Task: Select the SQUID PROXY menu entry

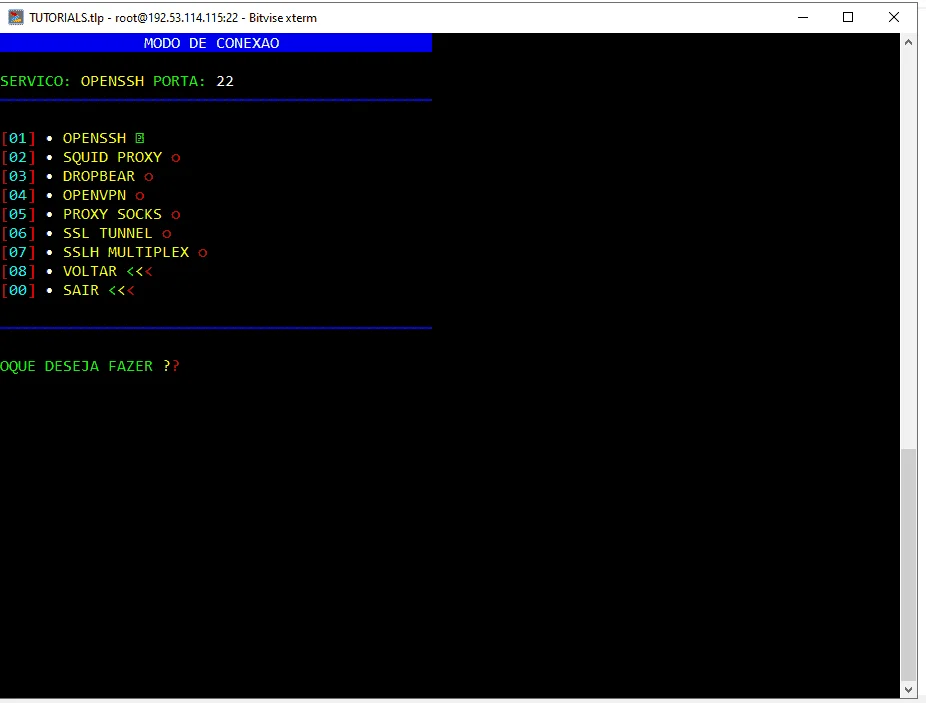Action: pos(112,157)
